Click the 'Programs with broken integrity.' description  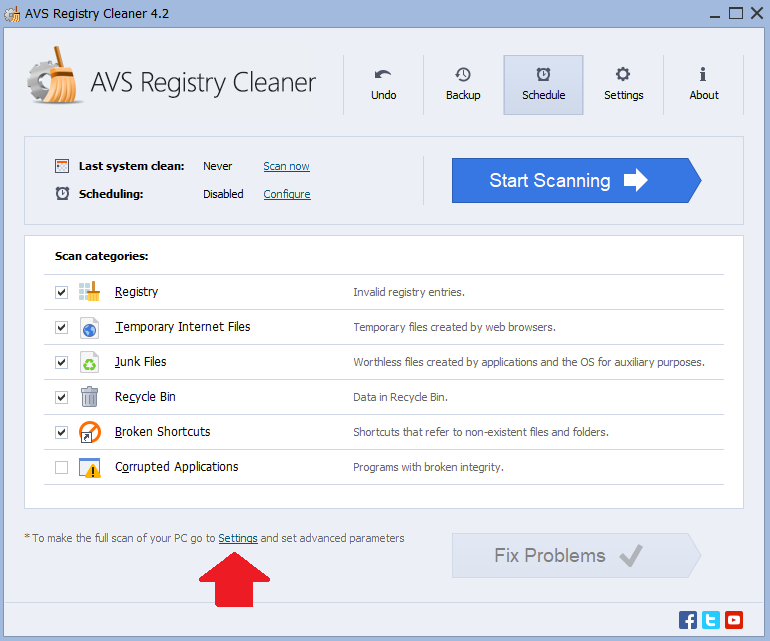[428, 467]
